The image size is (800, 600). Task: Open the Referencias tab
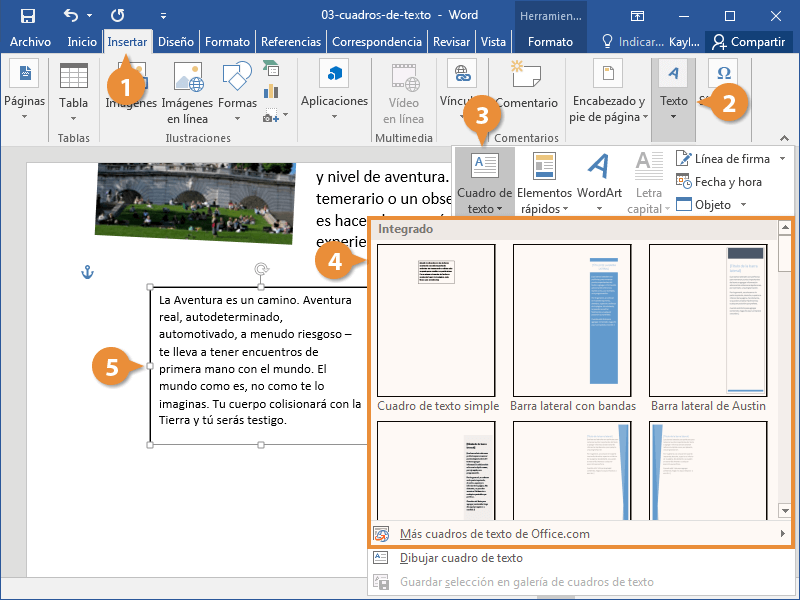tap(291, 42)
